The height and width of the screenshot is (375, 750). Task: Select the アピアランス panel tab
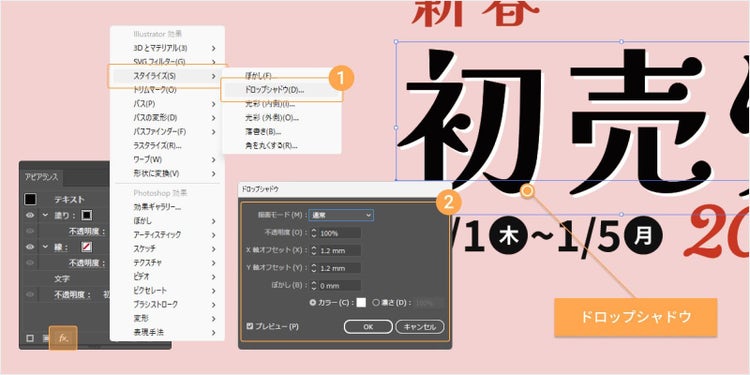42,177
